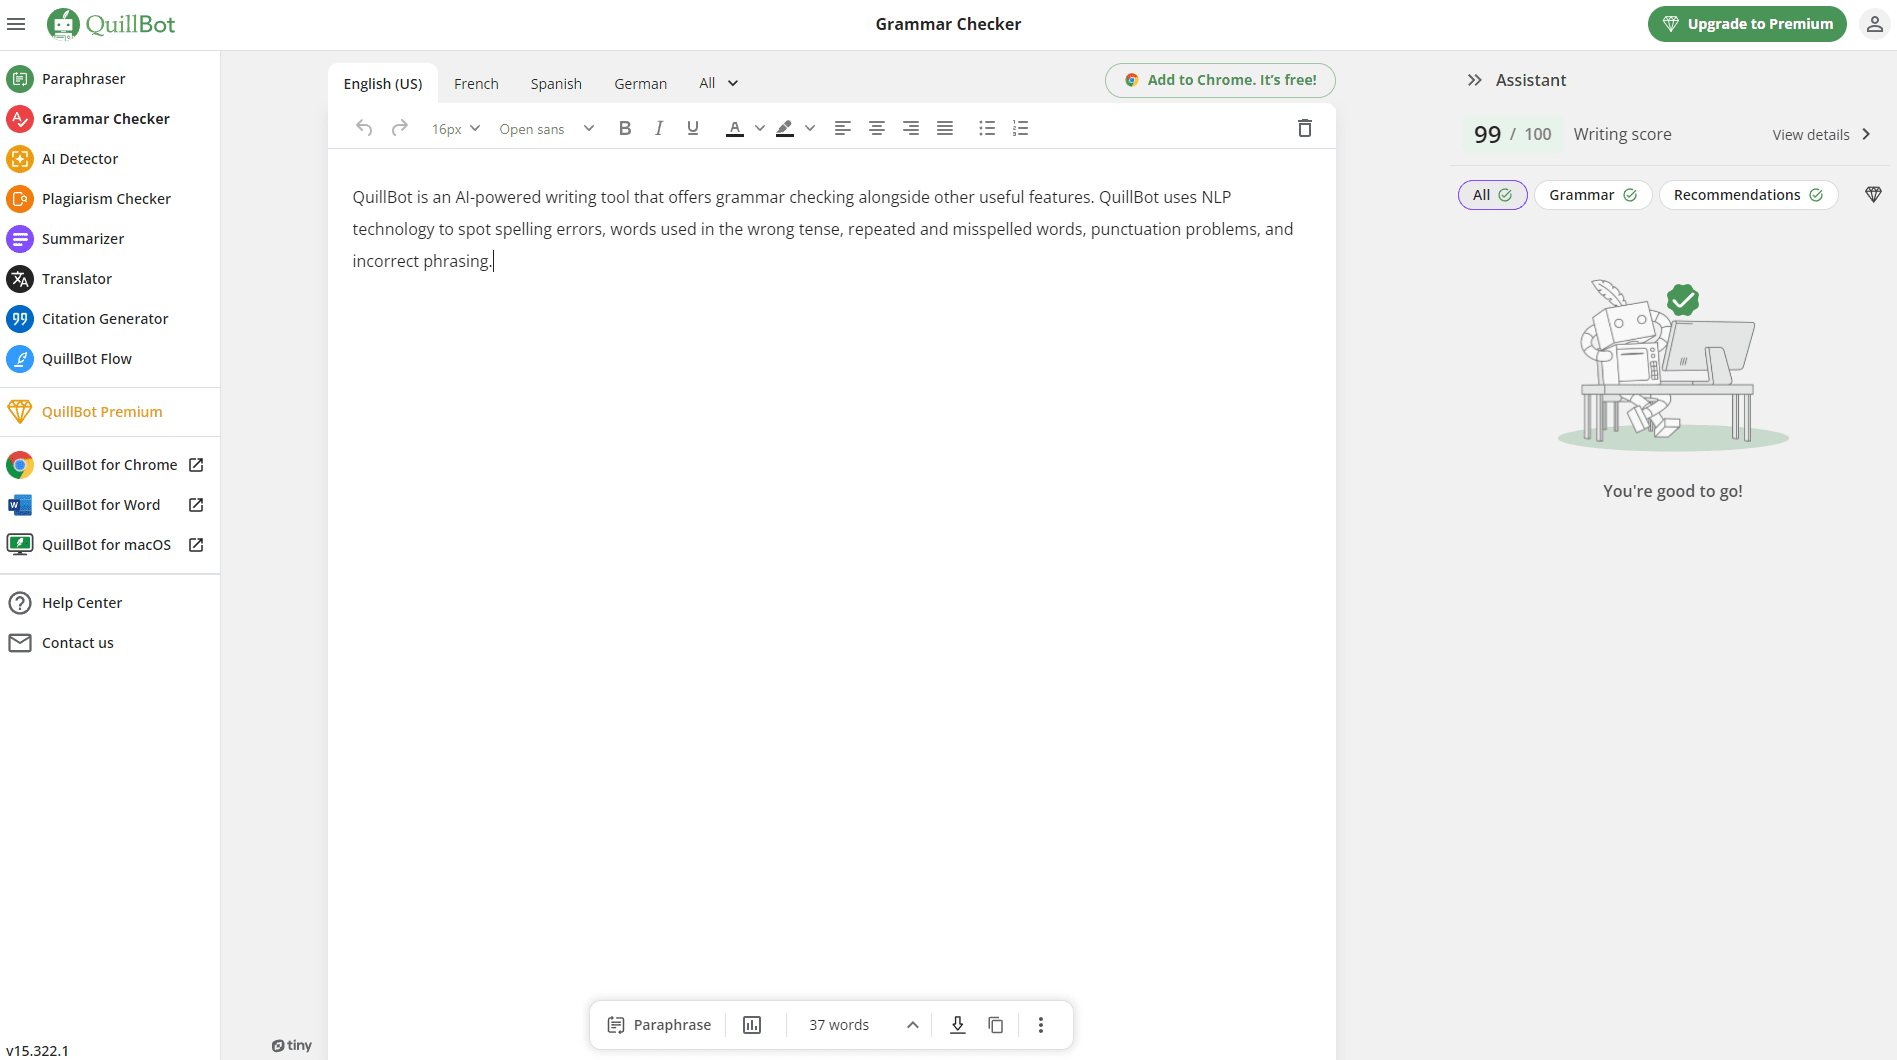This screenshot has height=1060, width=1897.
Task: Click Add to Chrome button
Action: [1220, 80]
